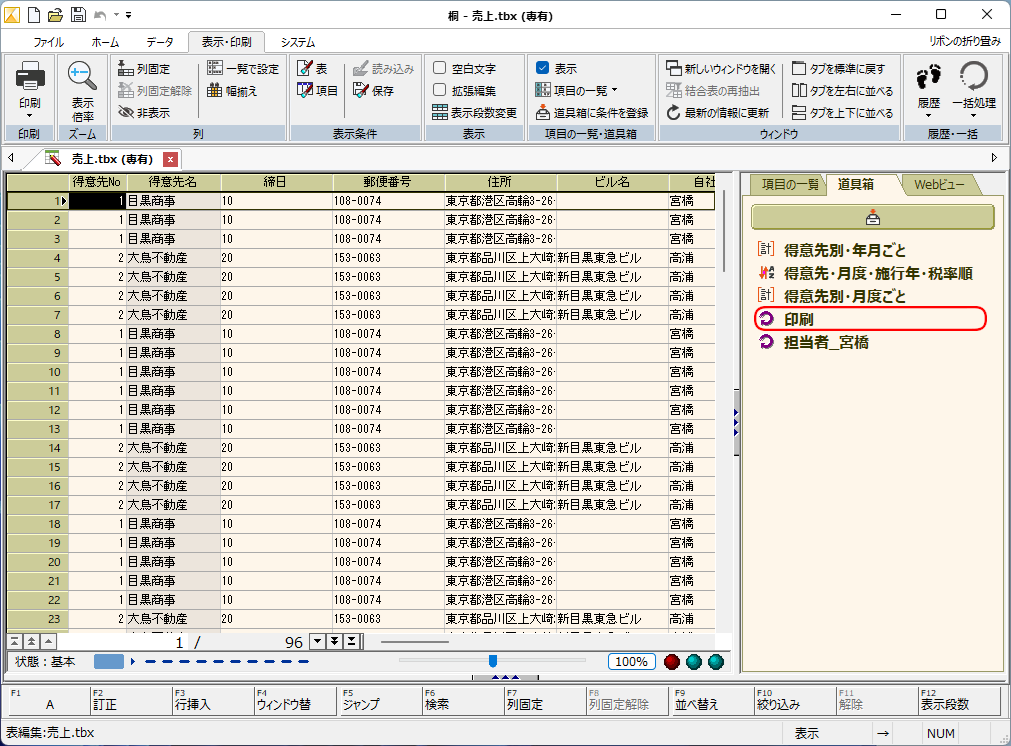Enable the 空白文字 checkbox

tap(440, 69)
